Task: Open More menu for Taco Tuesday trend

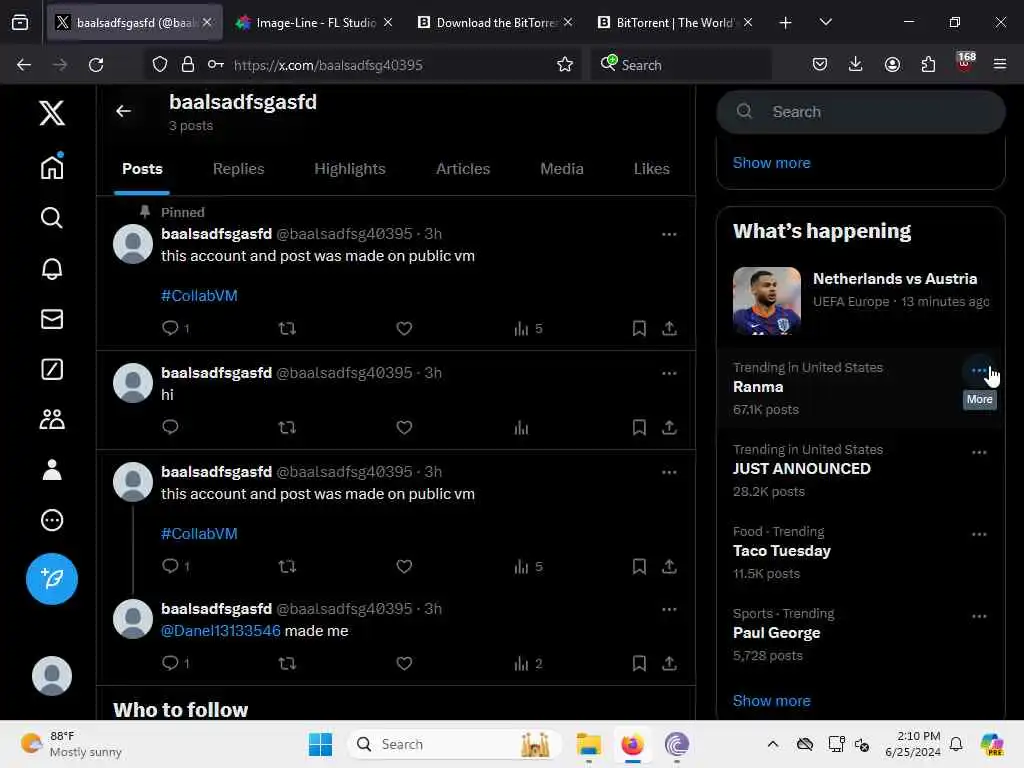Action: pos(979,534)
